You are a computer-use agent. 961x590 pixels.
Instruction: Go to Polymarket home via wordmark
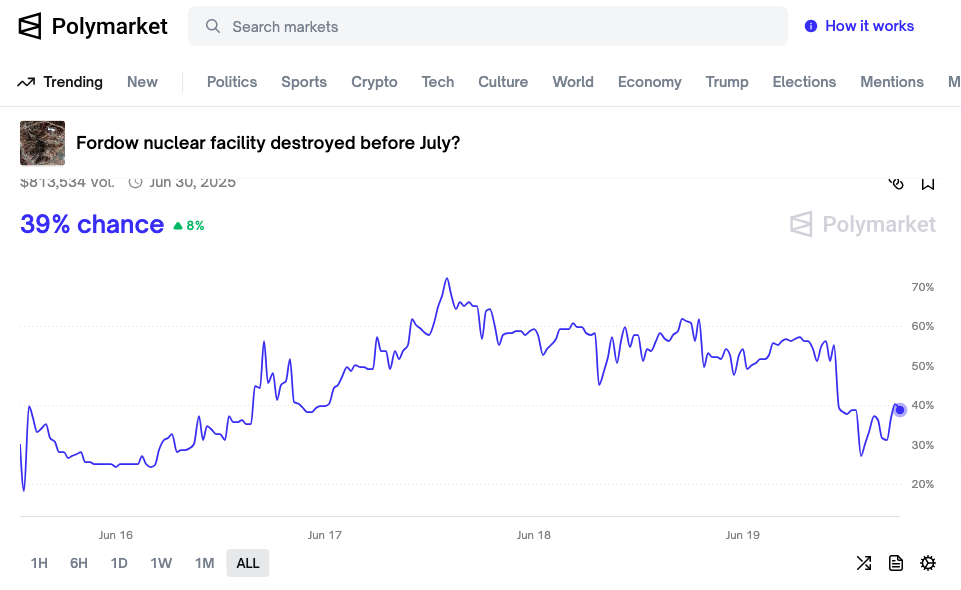pyautogui.click(x=109, y=26)
